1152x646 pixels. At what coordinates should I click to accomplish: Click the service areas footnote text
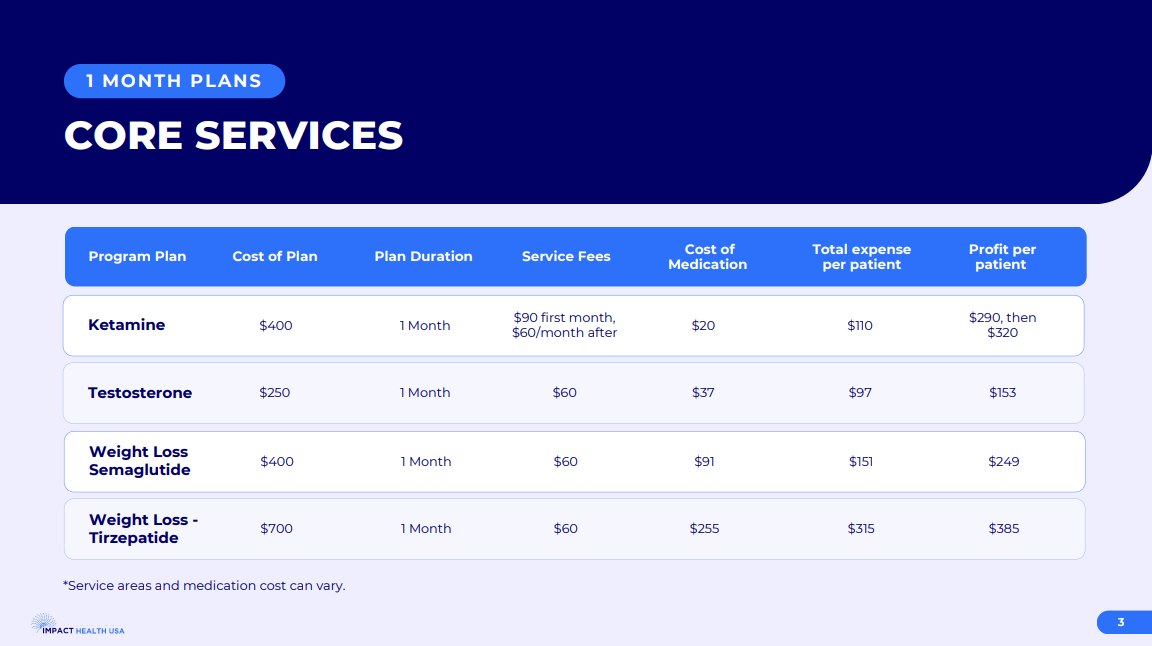click(x=204, y=586)
